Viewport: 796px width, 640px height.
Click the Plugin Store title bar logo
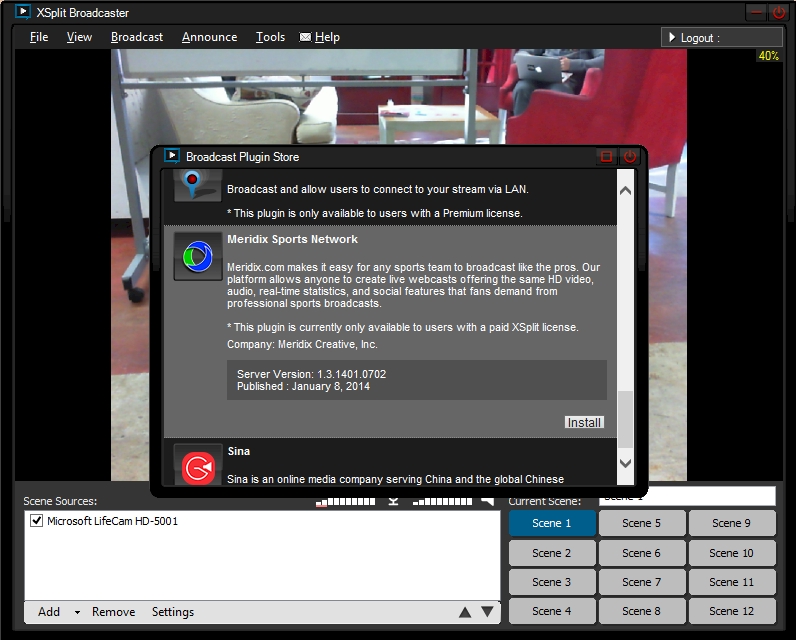click(172, 156)
